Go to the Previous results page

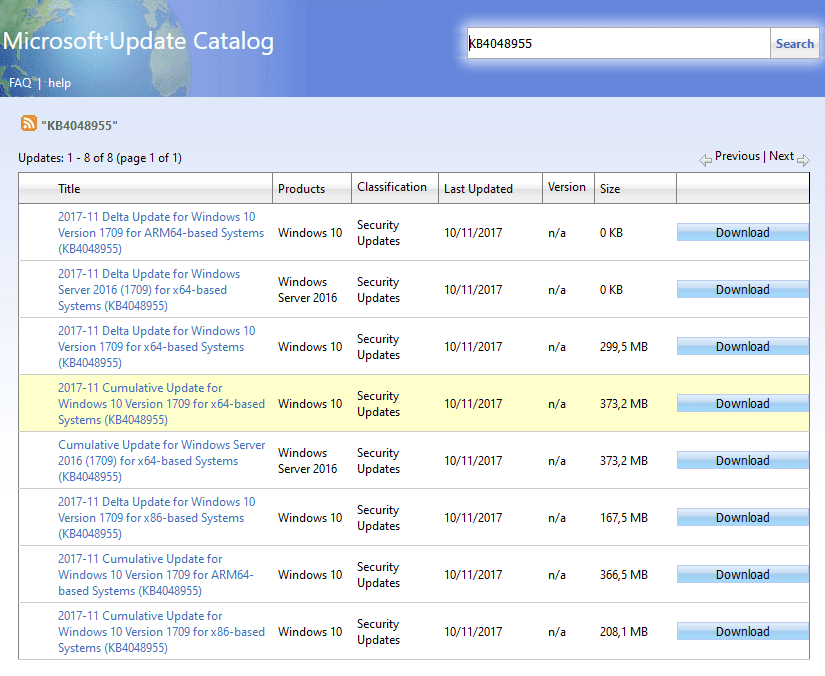737,156
